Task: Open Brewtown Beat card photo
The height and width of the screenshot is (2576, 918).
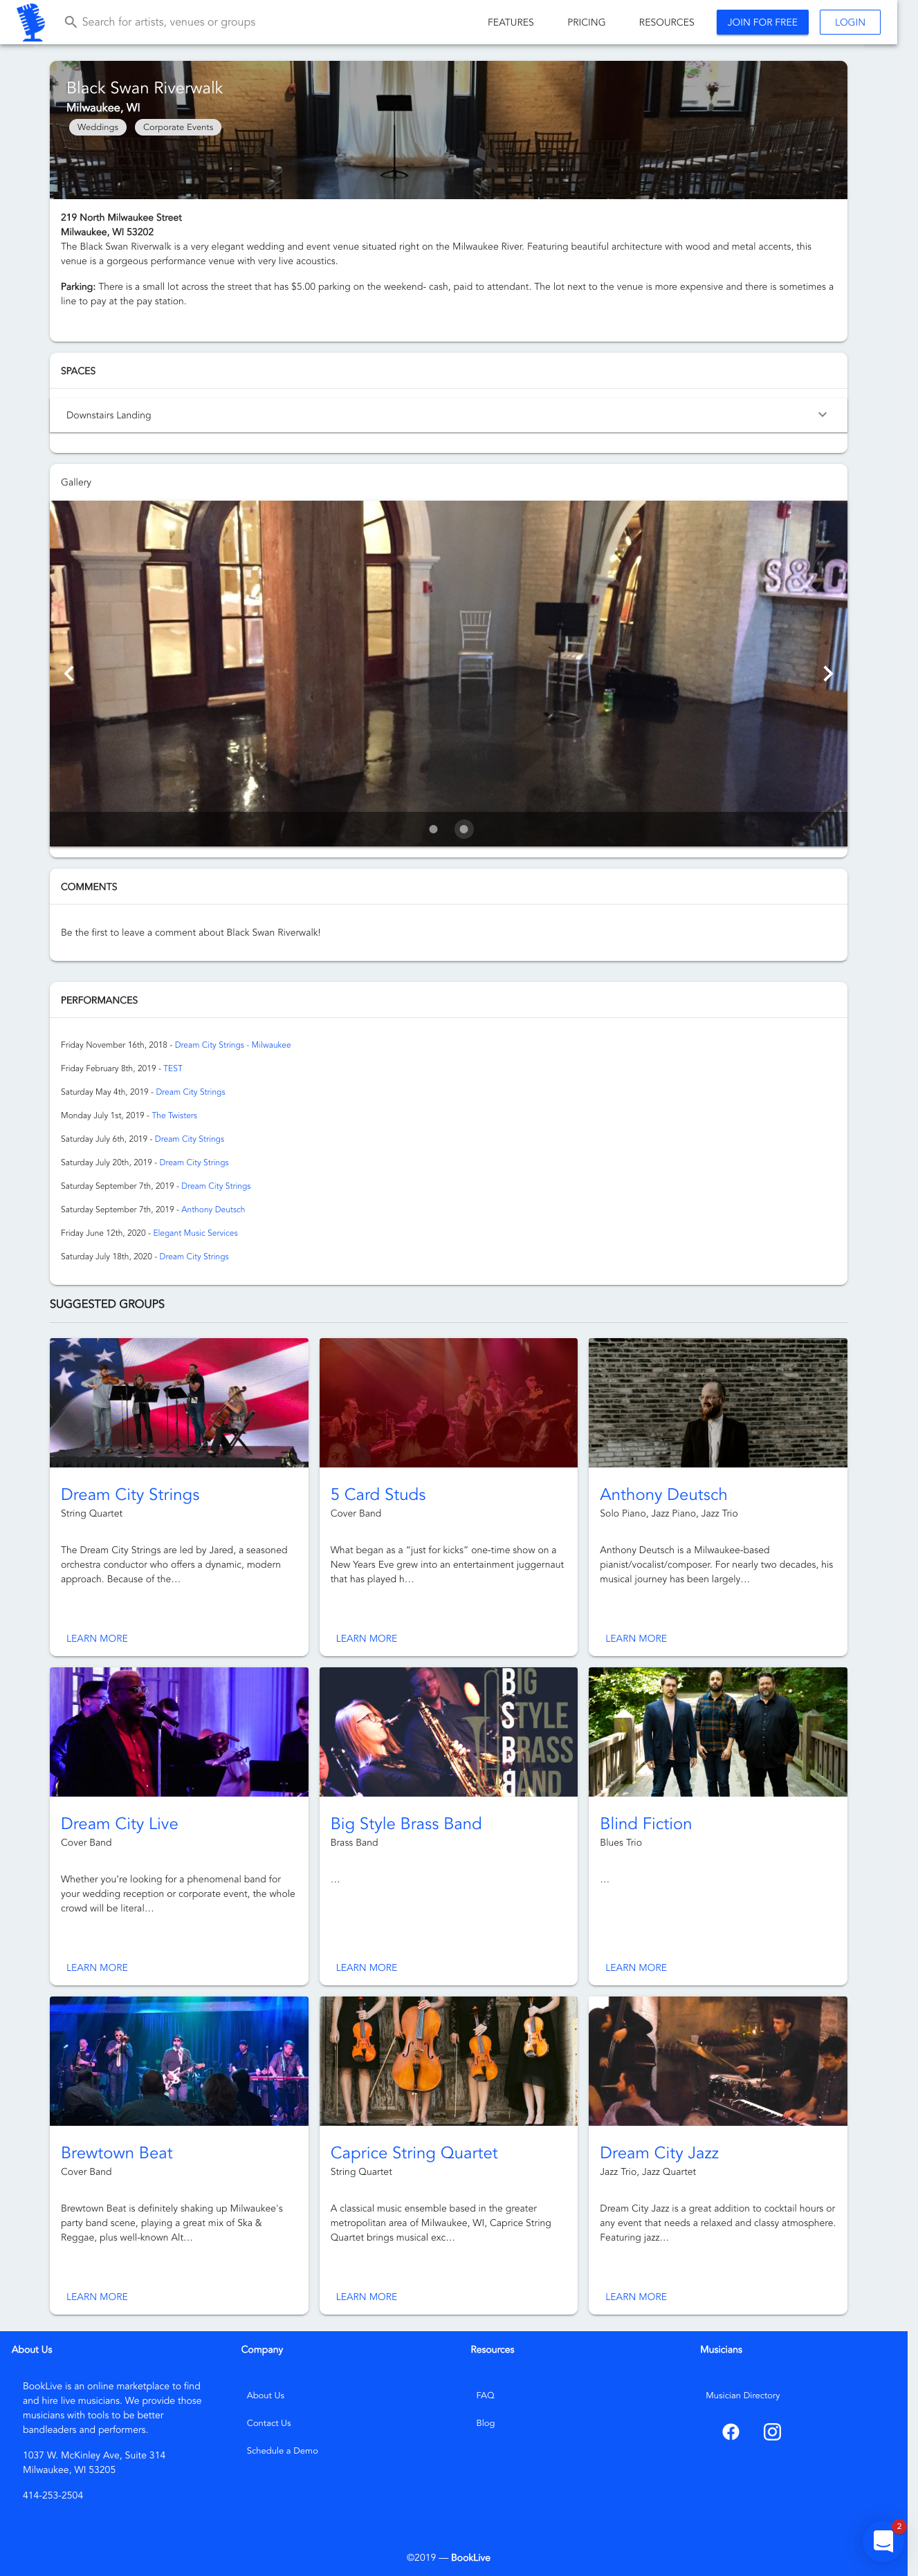Action: pos(179,2060)
